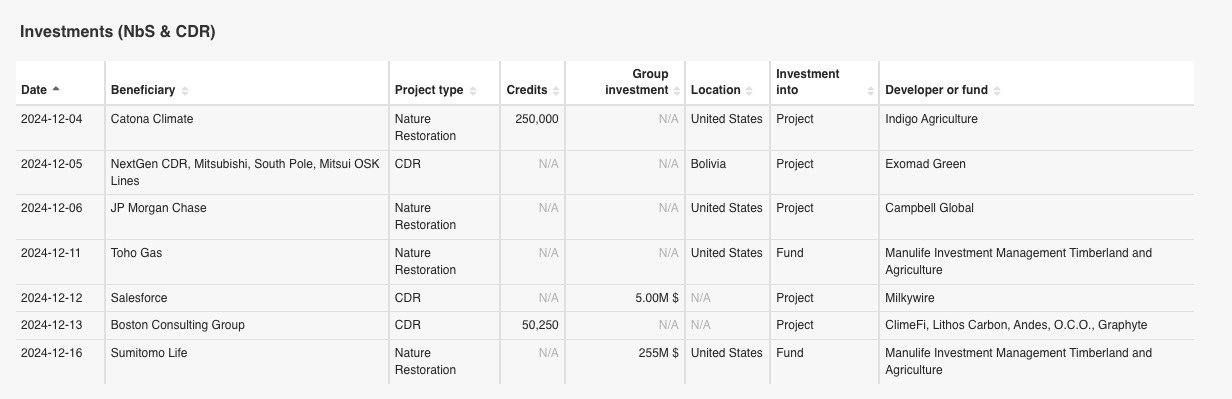Select the JP Morgan Chase row
Viewport: 1232px width, 399px height.
point(605,217)
